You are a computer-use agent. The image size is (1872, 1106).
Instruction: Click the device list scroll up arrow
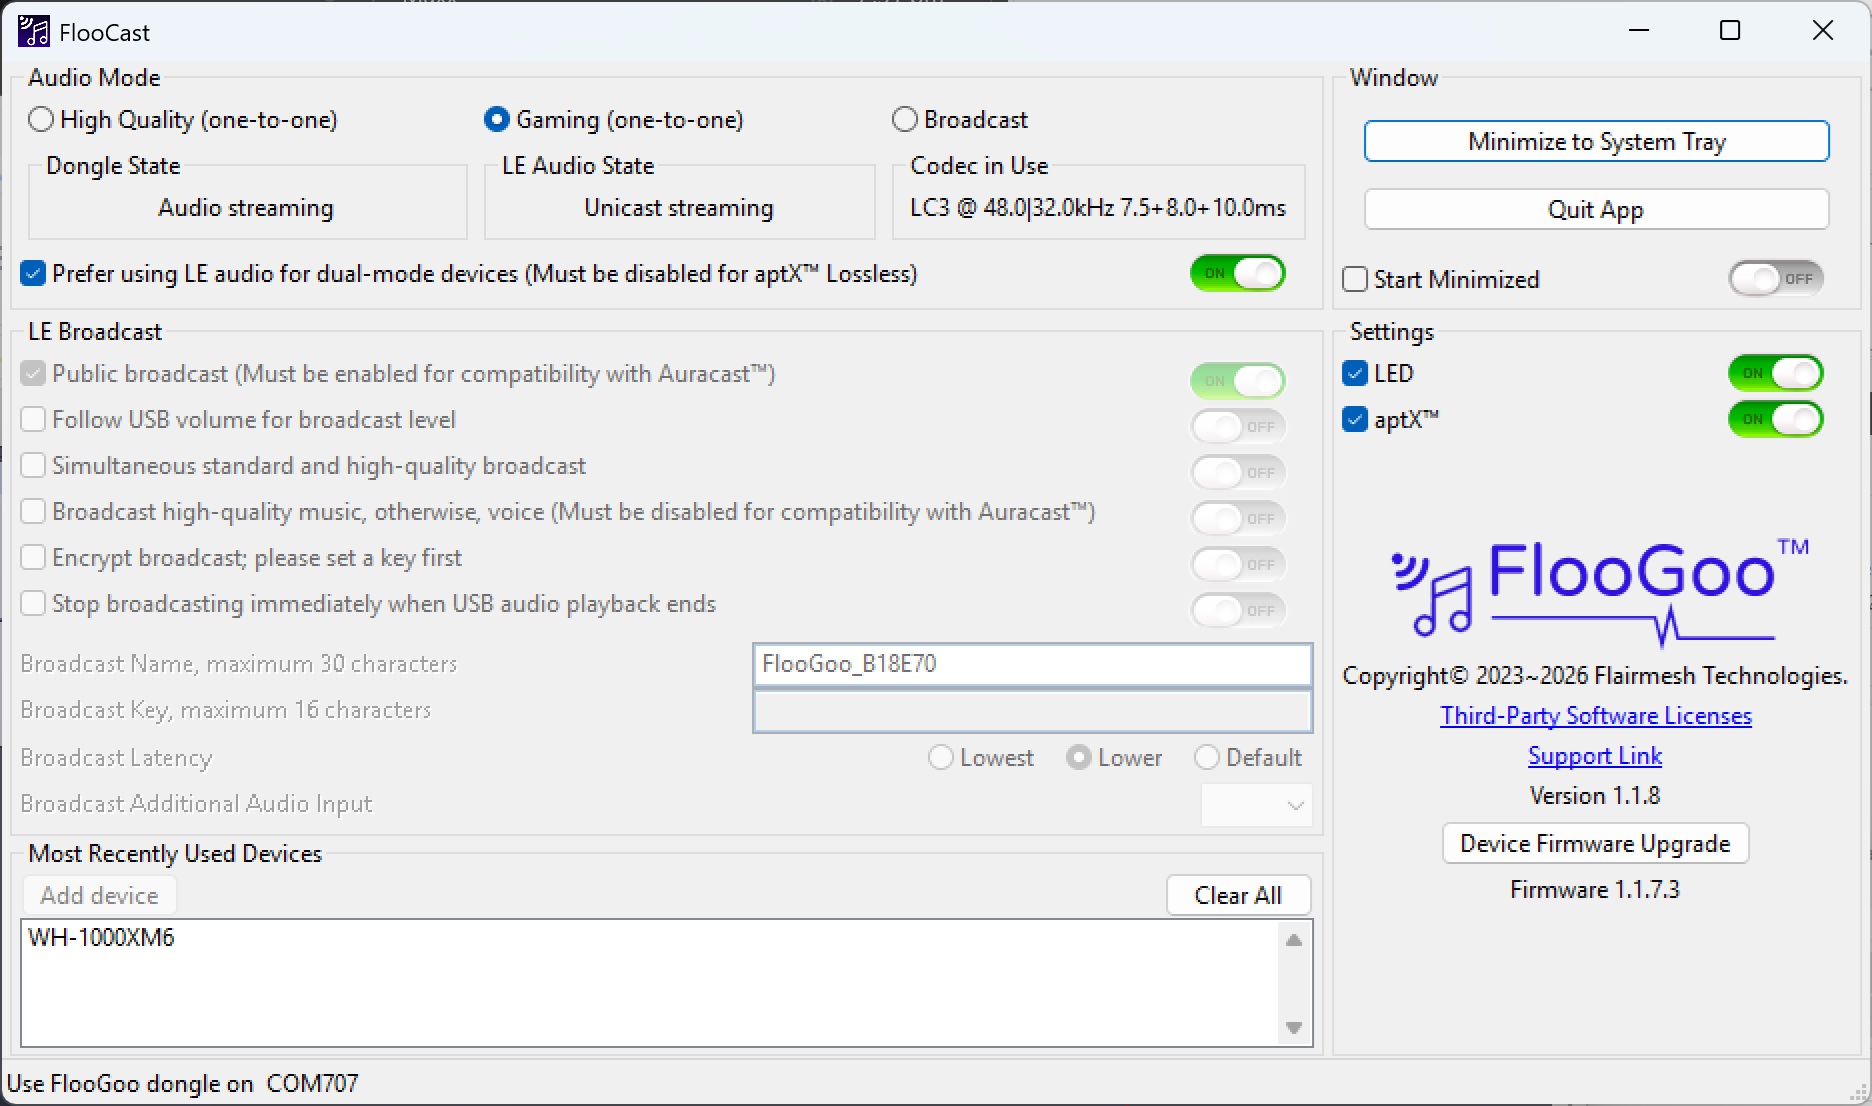point(1294,940)
